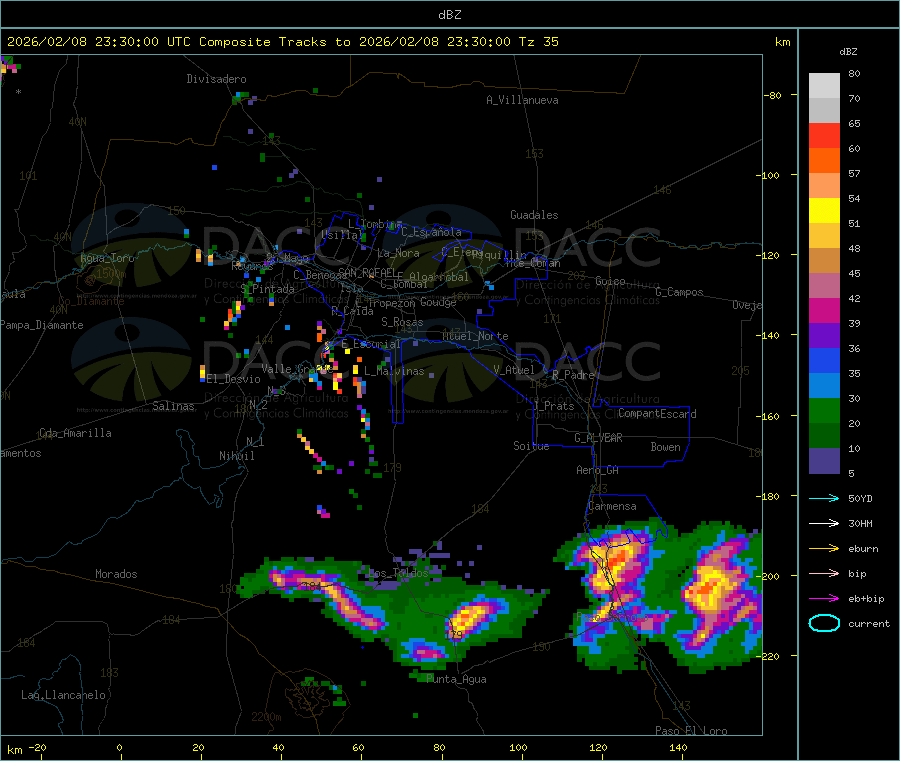Screen dimensions: 900x761
Task: Click the V_Atuel map label
Action: 514,370
